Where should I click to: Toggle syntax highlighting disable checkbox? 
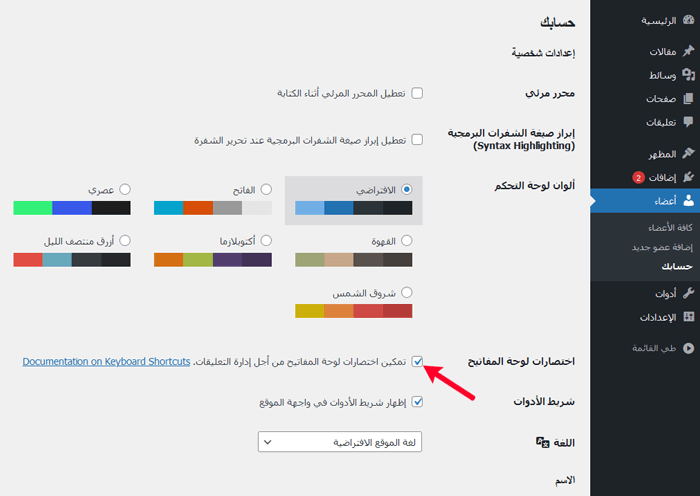tap(417, 140)
